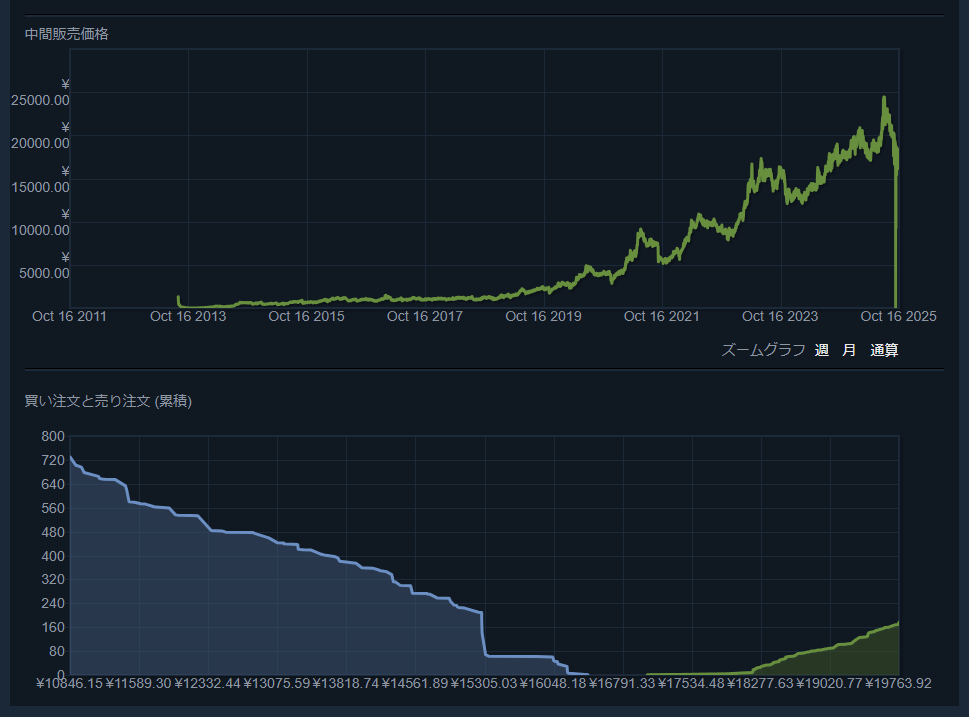
Task: Select the Oct 16 2015 date marker
Action: coord(306,317)
